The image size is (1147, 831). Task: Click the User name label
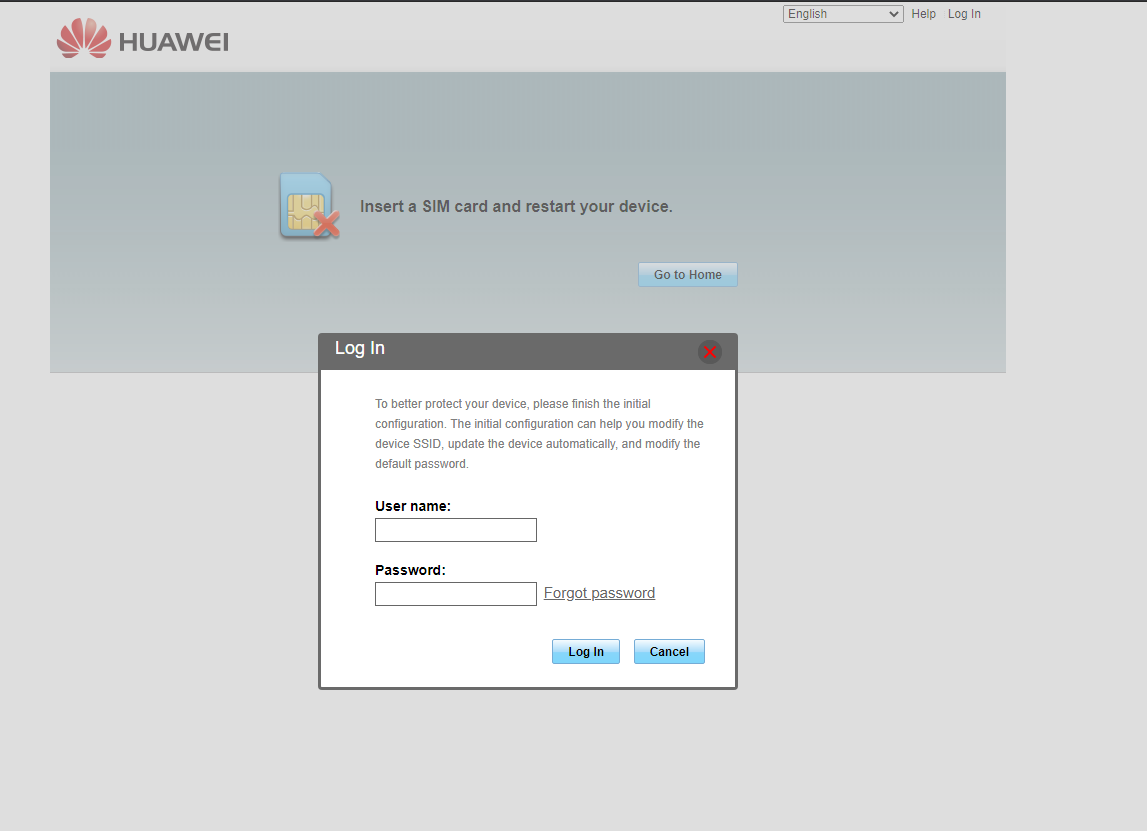click(x=413, y=507)
